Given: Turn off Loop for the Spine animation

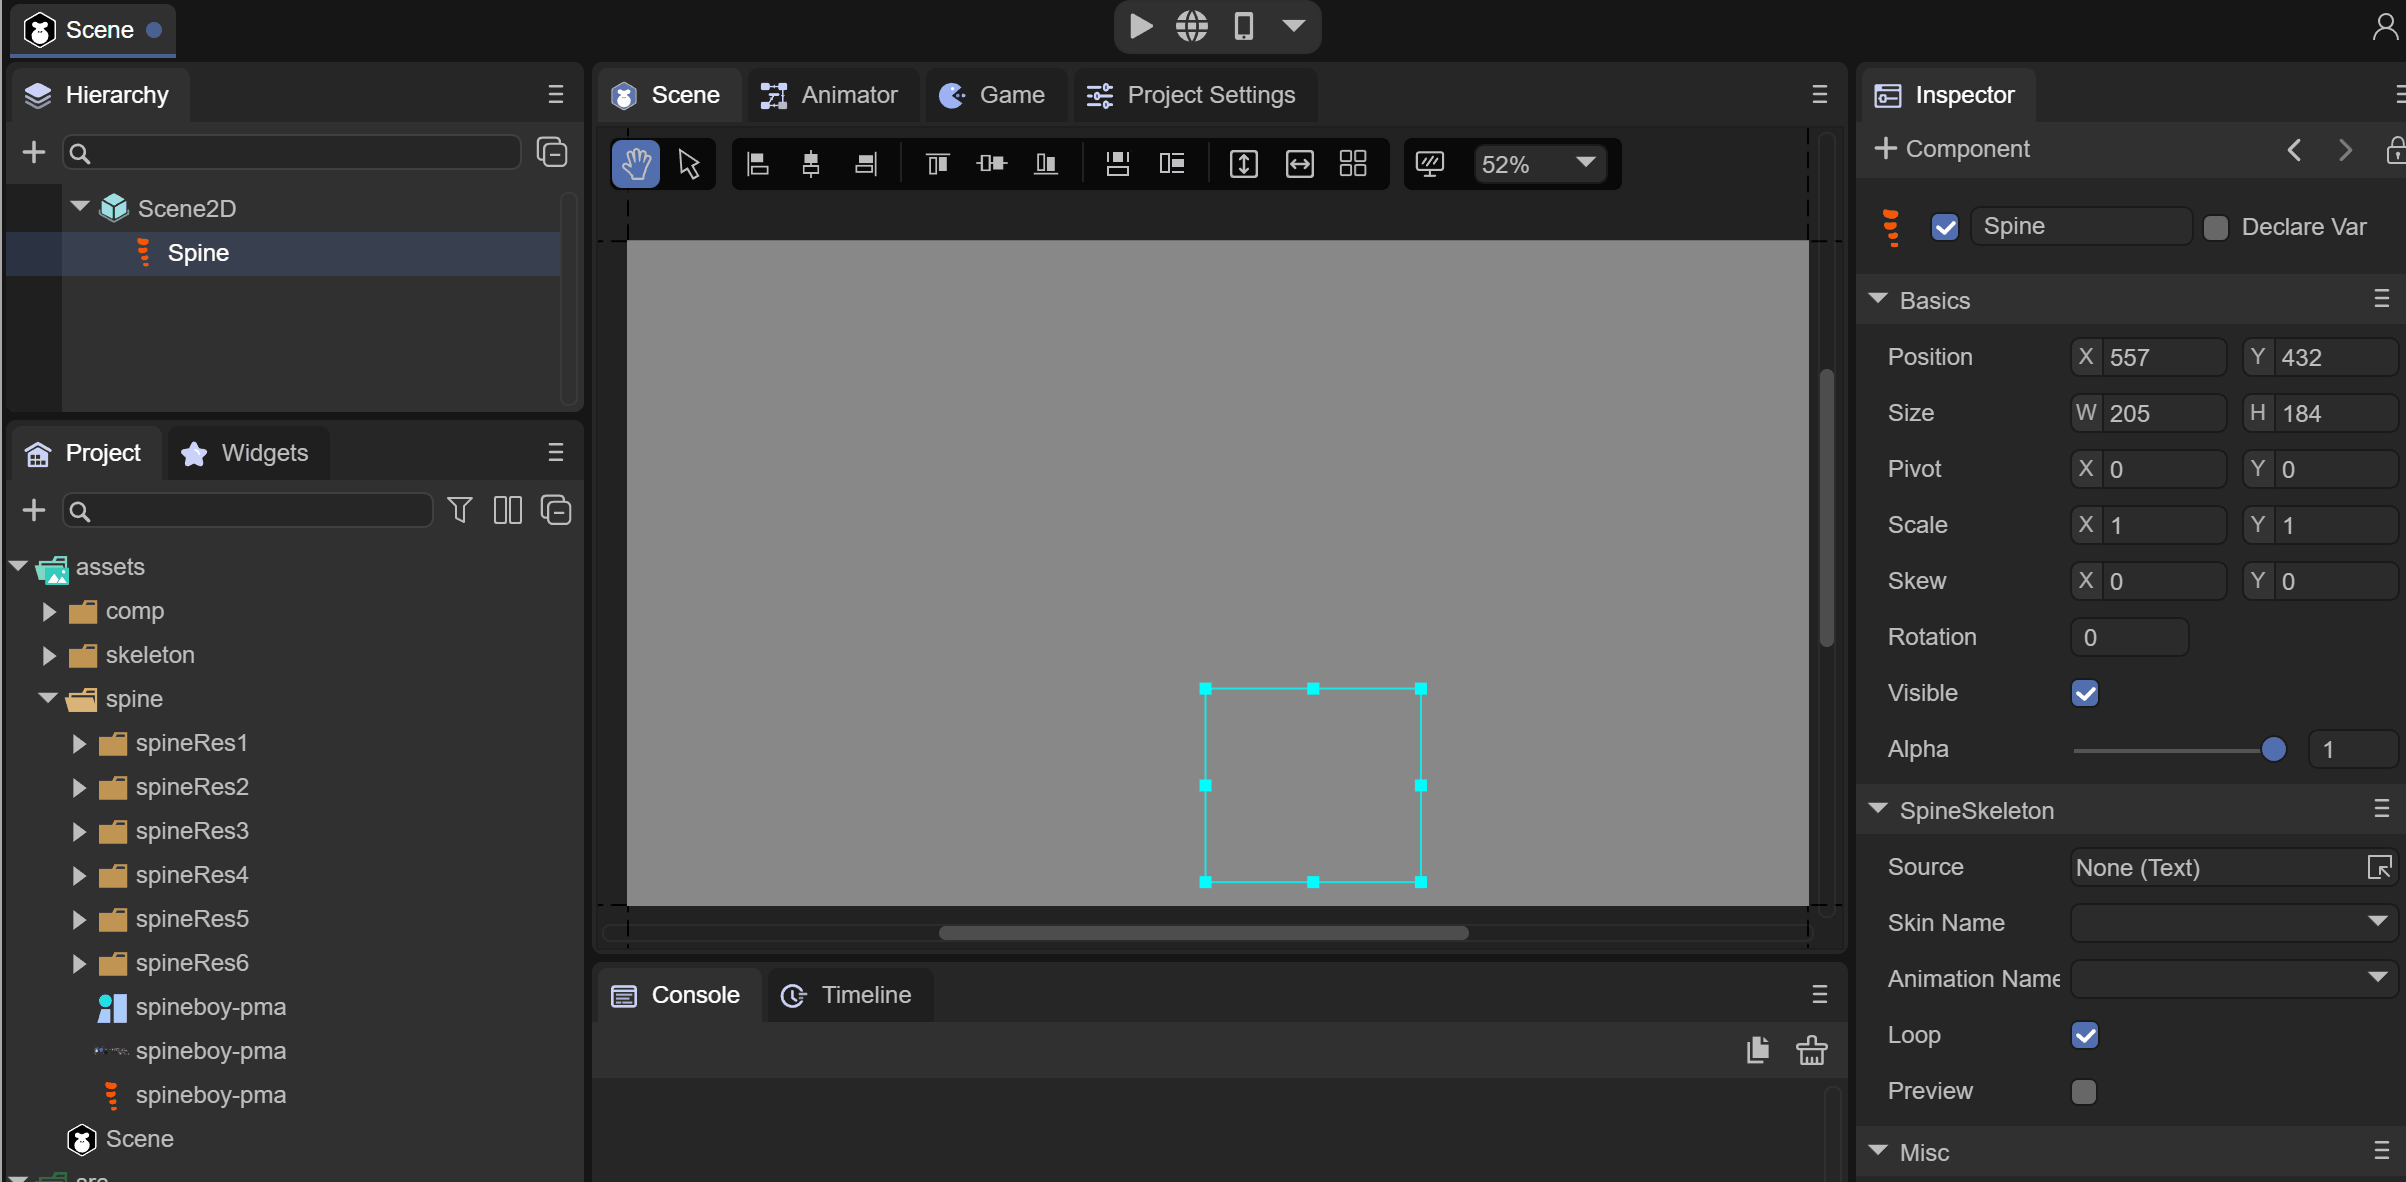Looking at the screenshot, I should [2086, 1035].
